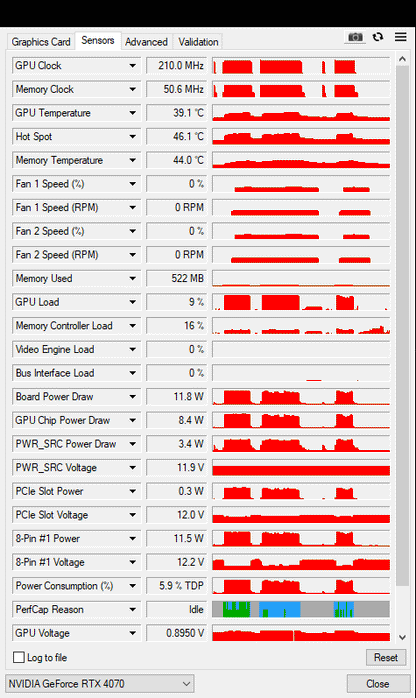Open the Board Power Draw dropdown

(133, 396)
